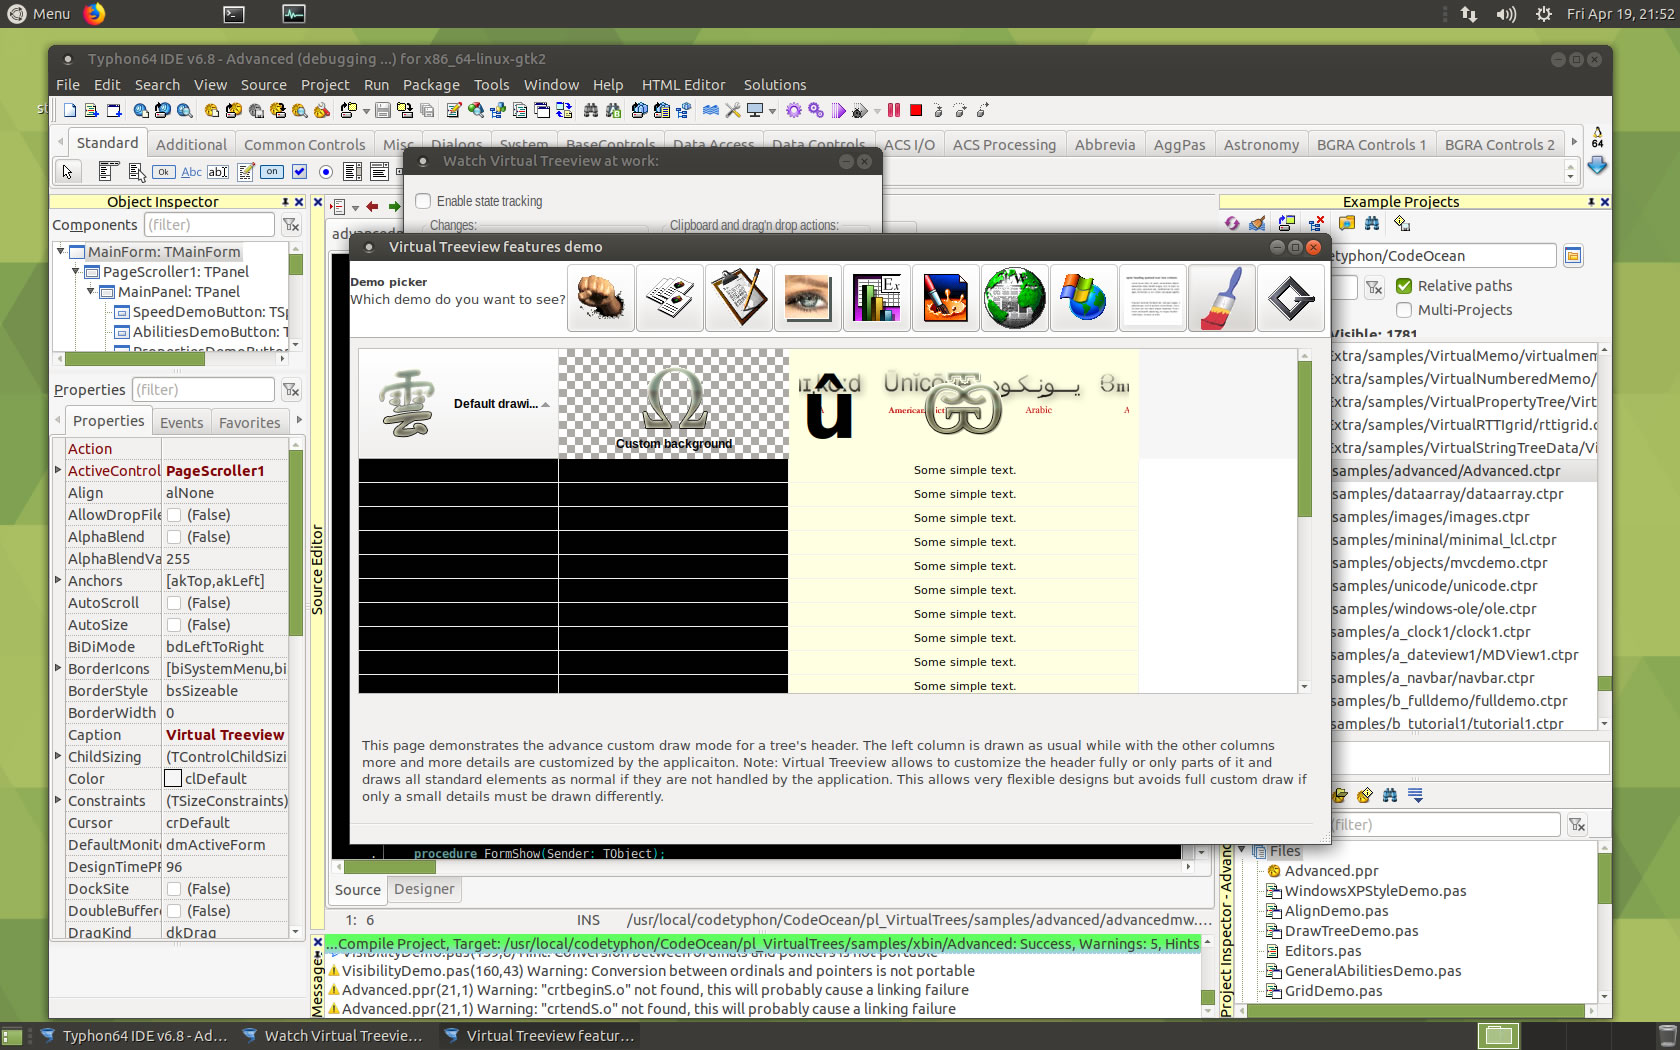Open the HTML Editor menu
1680x1050 pixels.
(684, 85)
